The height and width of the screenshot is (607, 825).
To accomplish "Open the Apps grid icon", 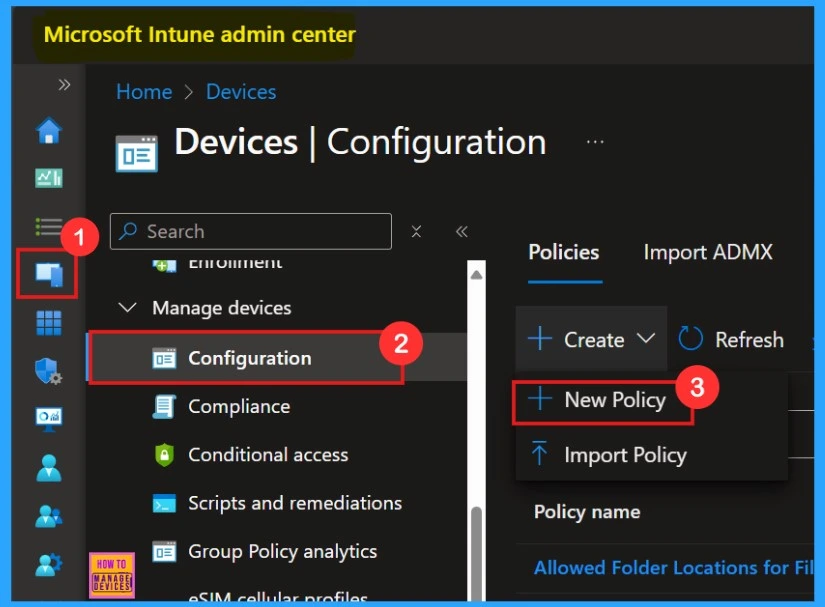I will [x=49, y=322].
